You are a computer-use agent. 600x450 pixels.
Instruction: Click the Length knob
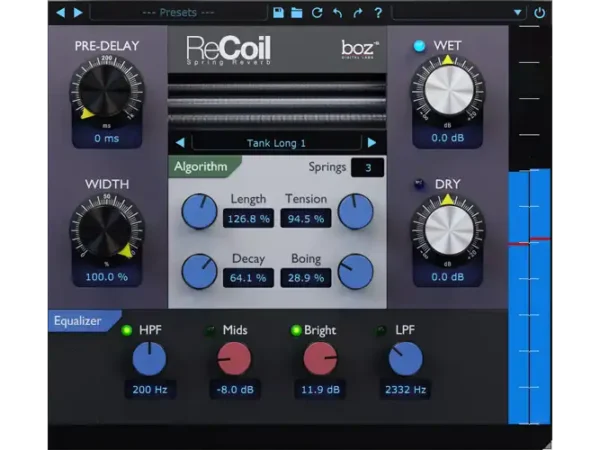pyautogui.click(x=199, y=212)
